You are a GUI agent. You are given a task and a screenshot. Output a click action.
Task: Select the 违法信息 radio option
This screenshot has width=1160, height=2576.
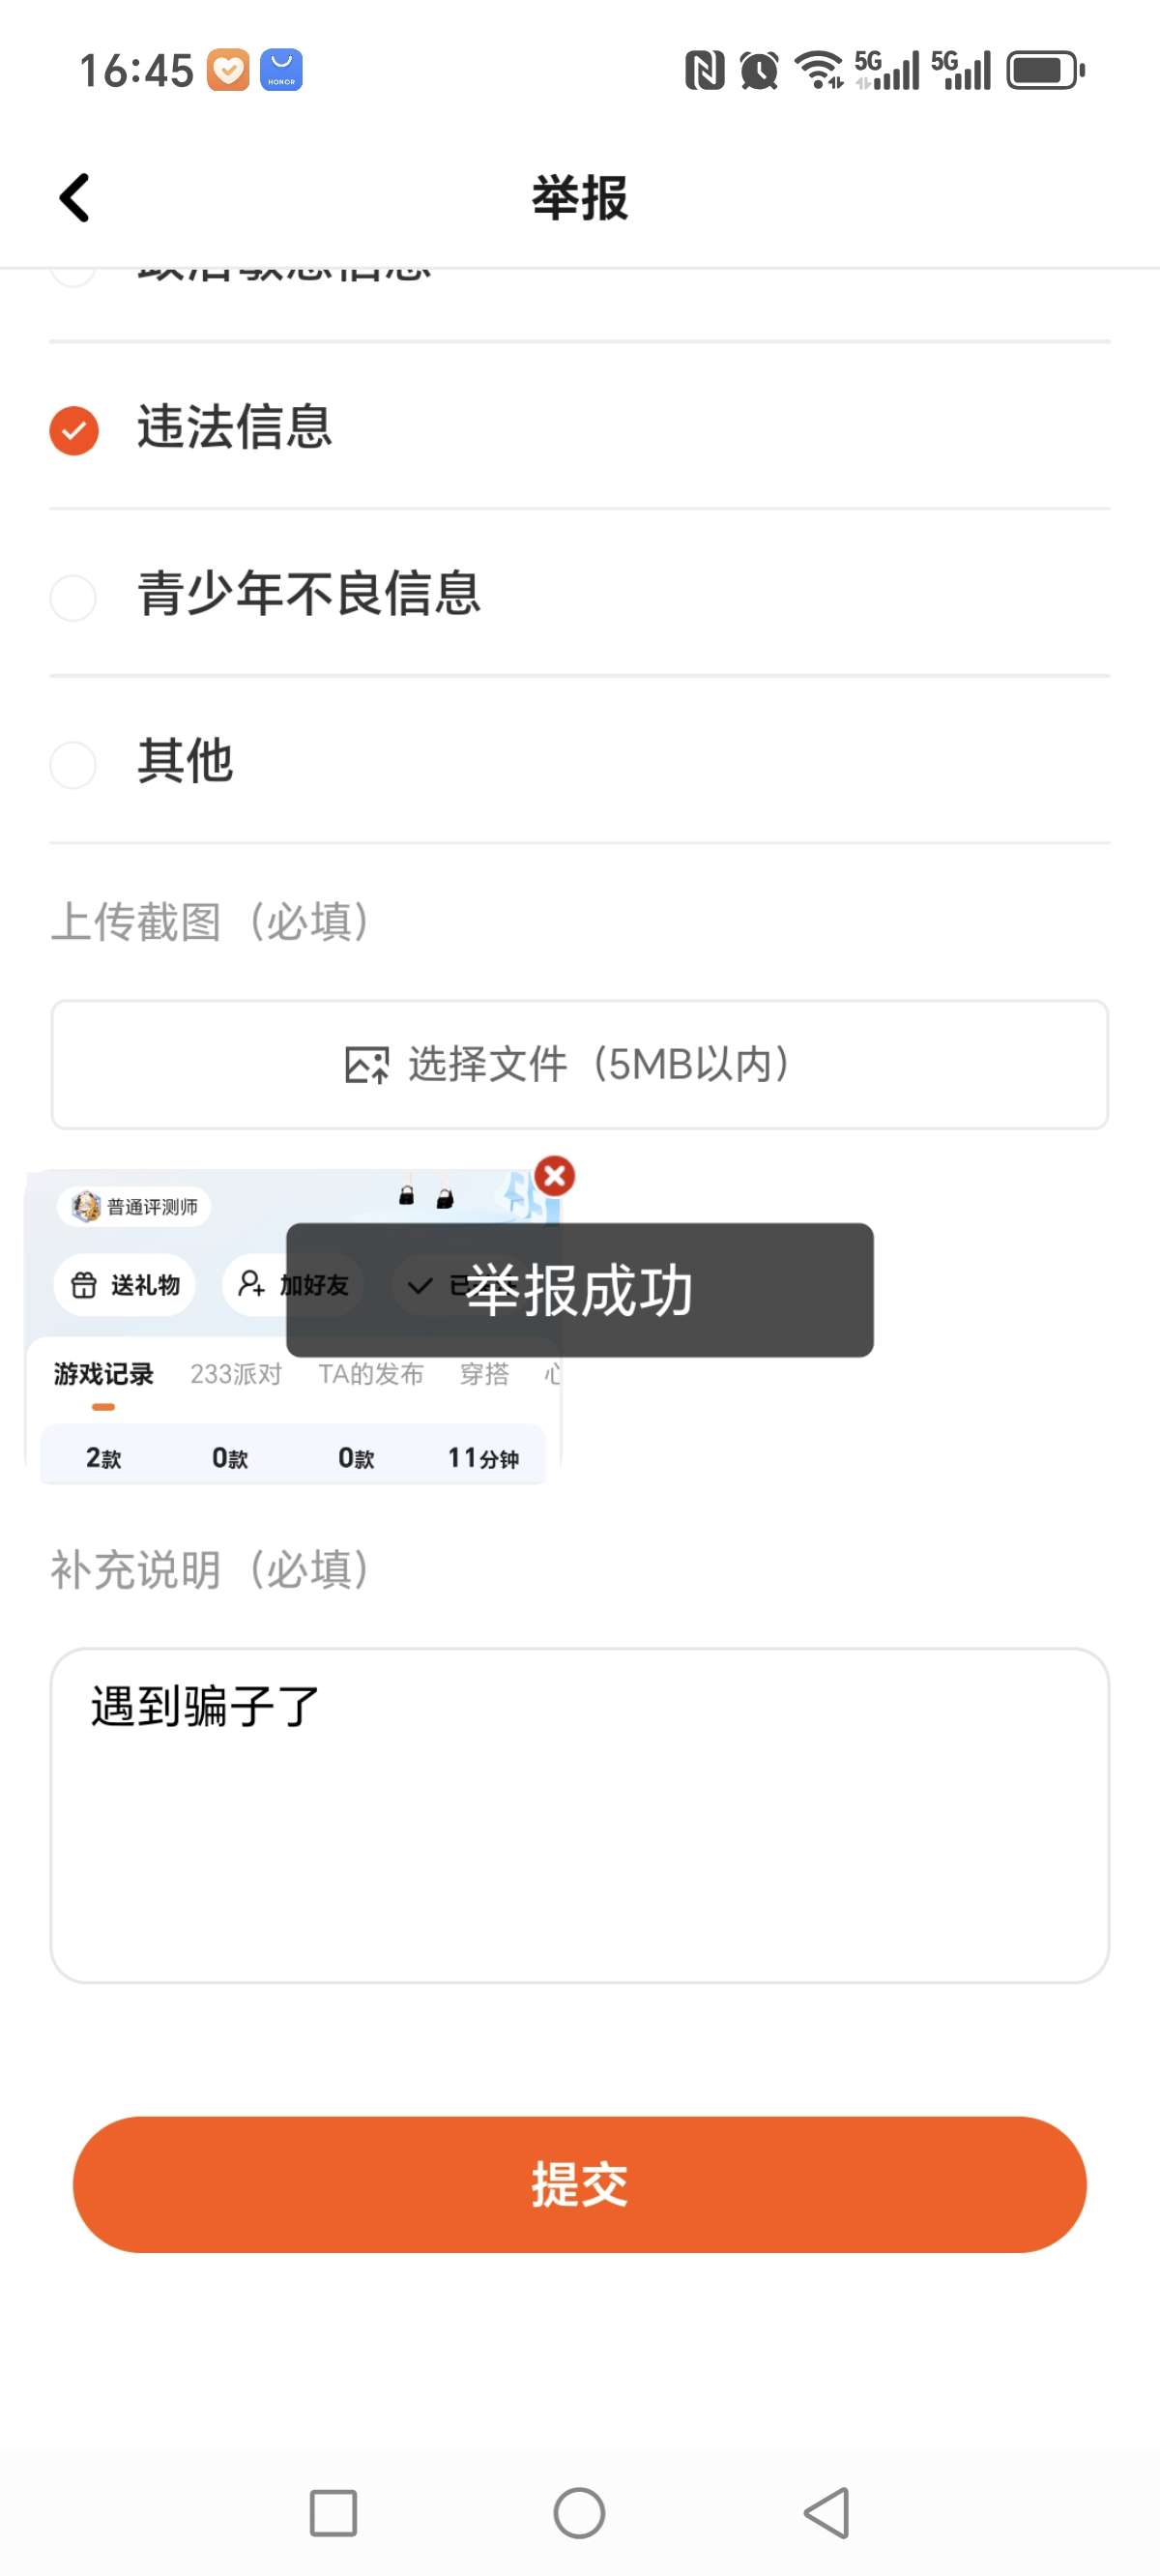tap(74, 431)
